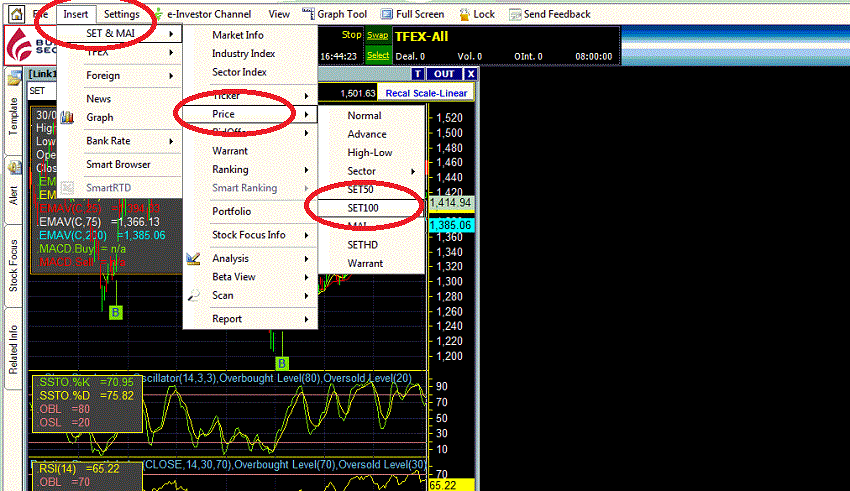Select Warrant in SET & MAI submenu
Screen dimensions: 850x491
[x=250, y=151]
